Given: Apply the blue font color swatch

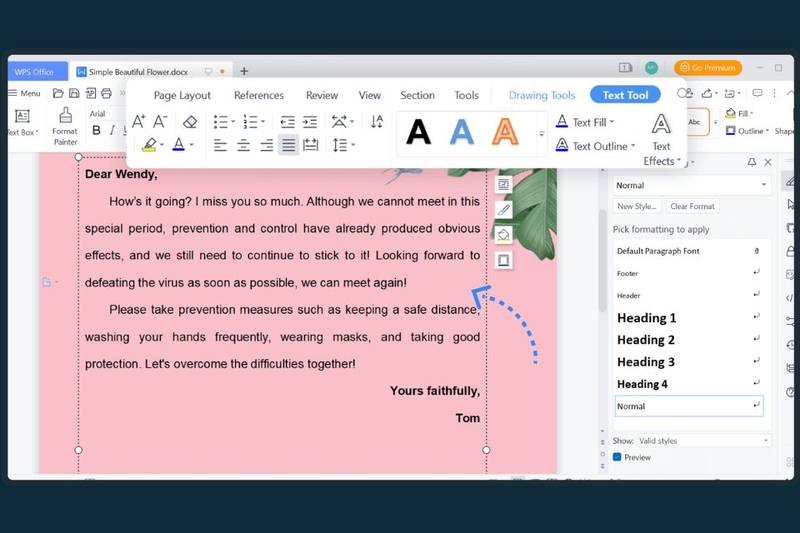Looking at the screenshot, I should click(179, 145).
